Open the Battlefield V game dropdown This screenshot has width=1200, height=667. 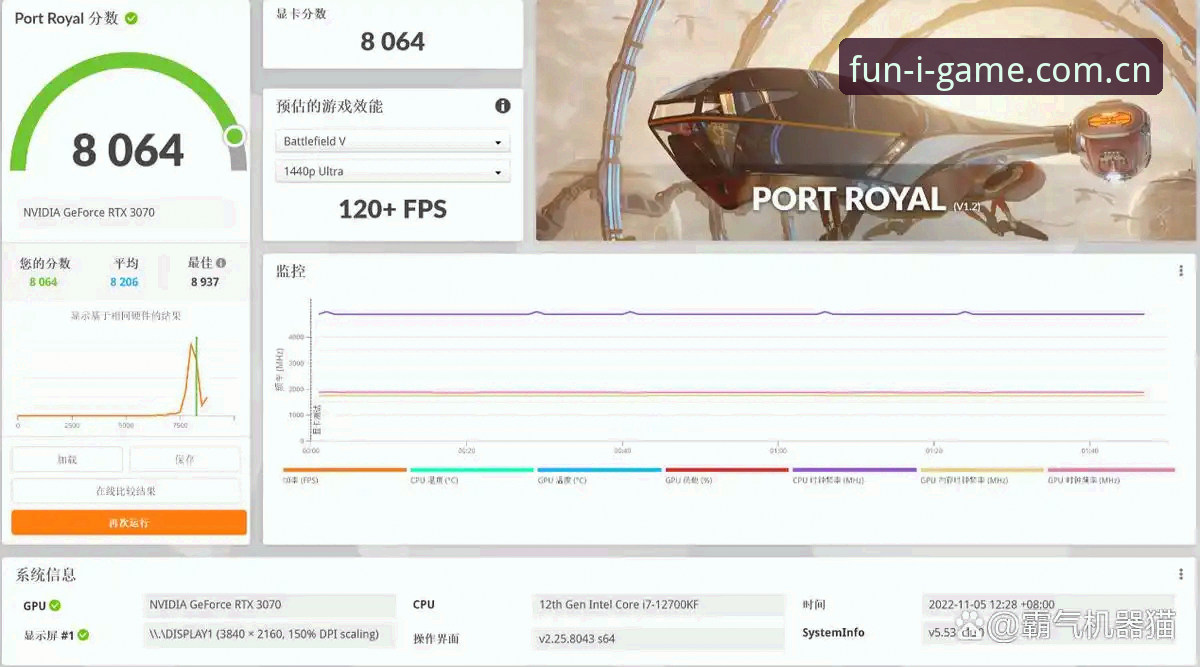393,142
